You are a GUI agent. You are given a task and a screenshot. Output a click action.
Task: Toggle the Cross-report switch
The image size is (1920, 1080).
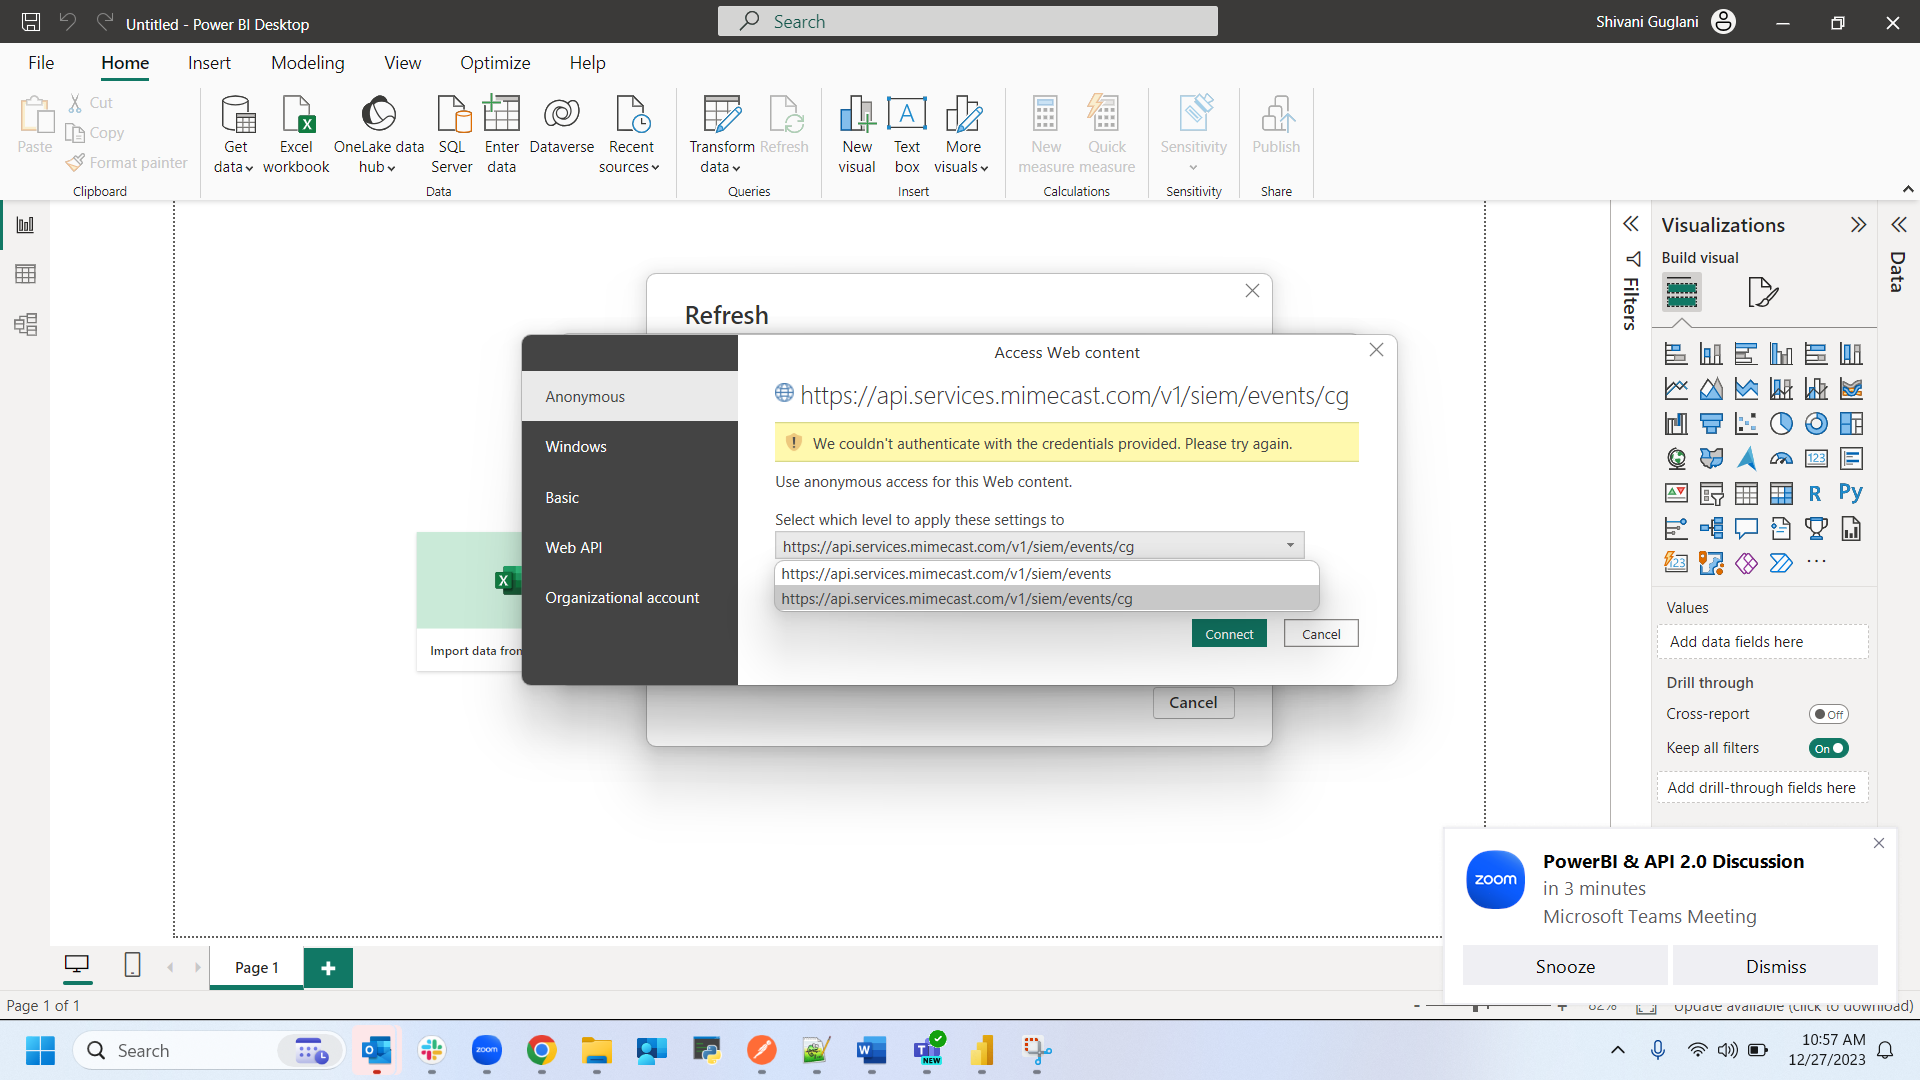(x=1828, y=714)
